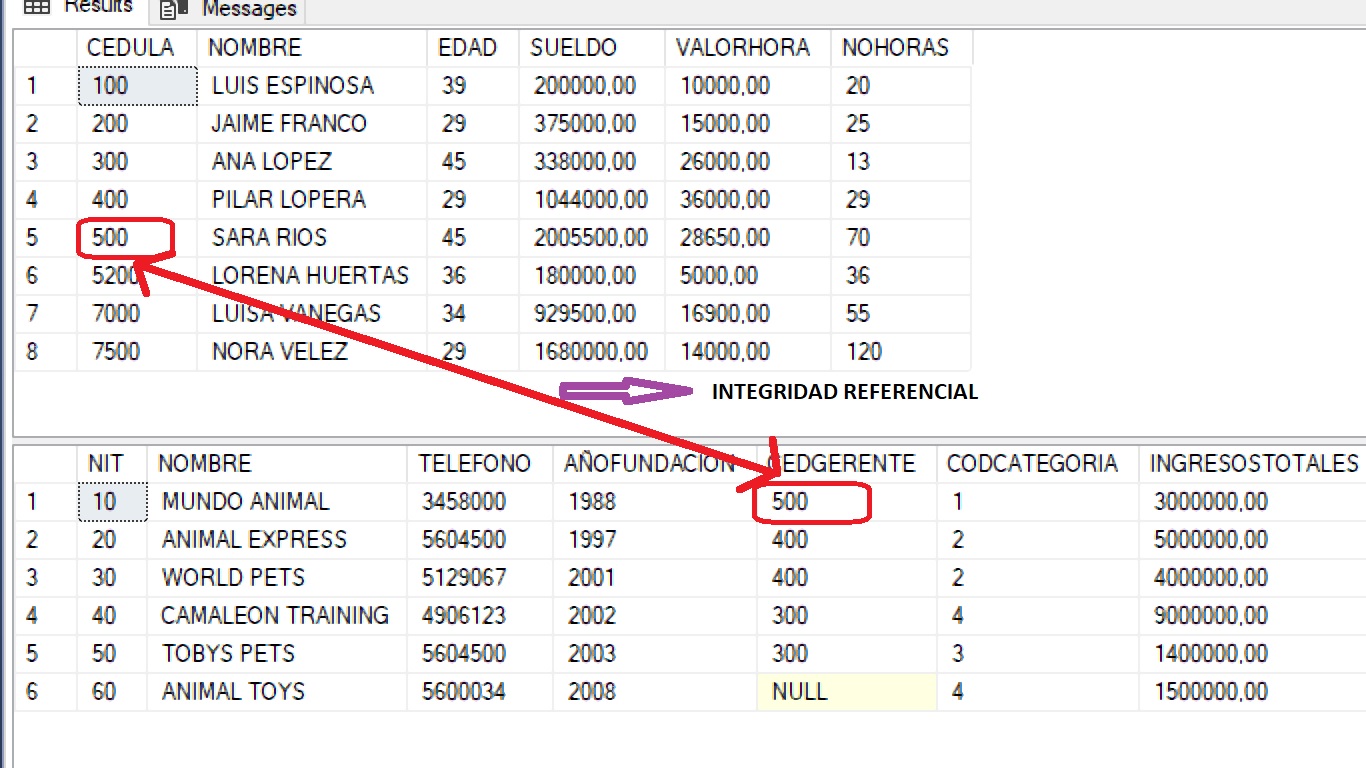This screenshot has height=768, width=1366.
Task: Select the ANA LOPEZ name cell
Action: 312,162
